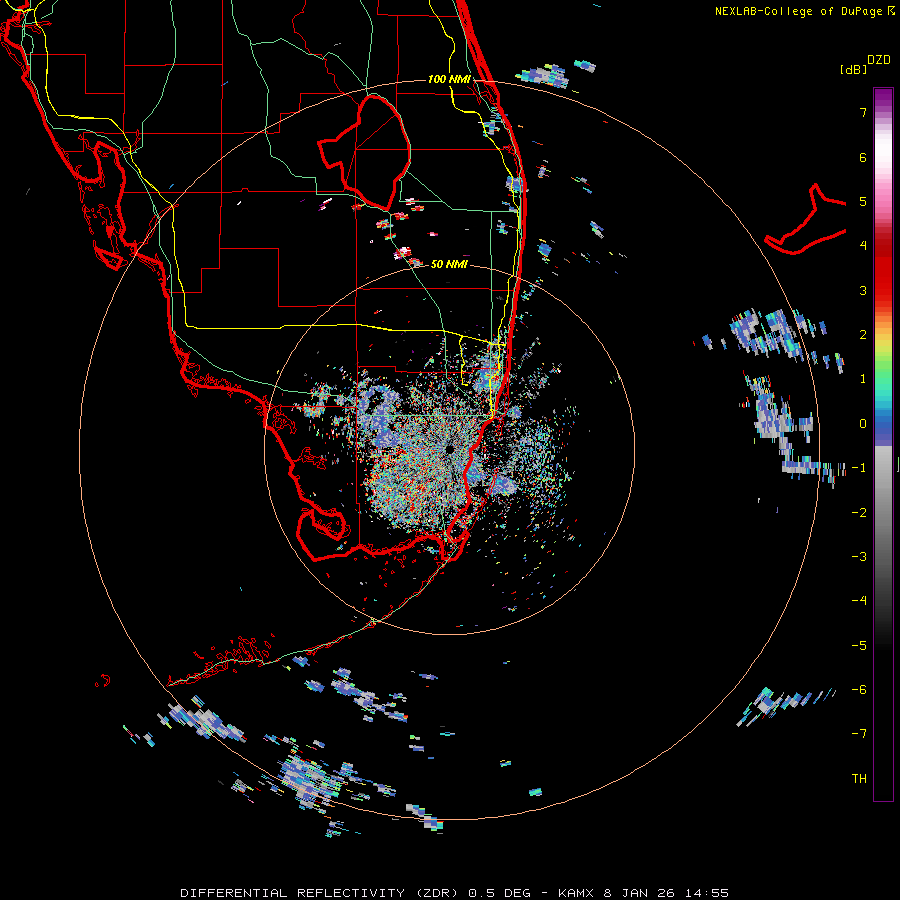Click the 7 value on the color scale
This screenshot has width=900, height=900.
pyautogui.click(x=863, y=112)
